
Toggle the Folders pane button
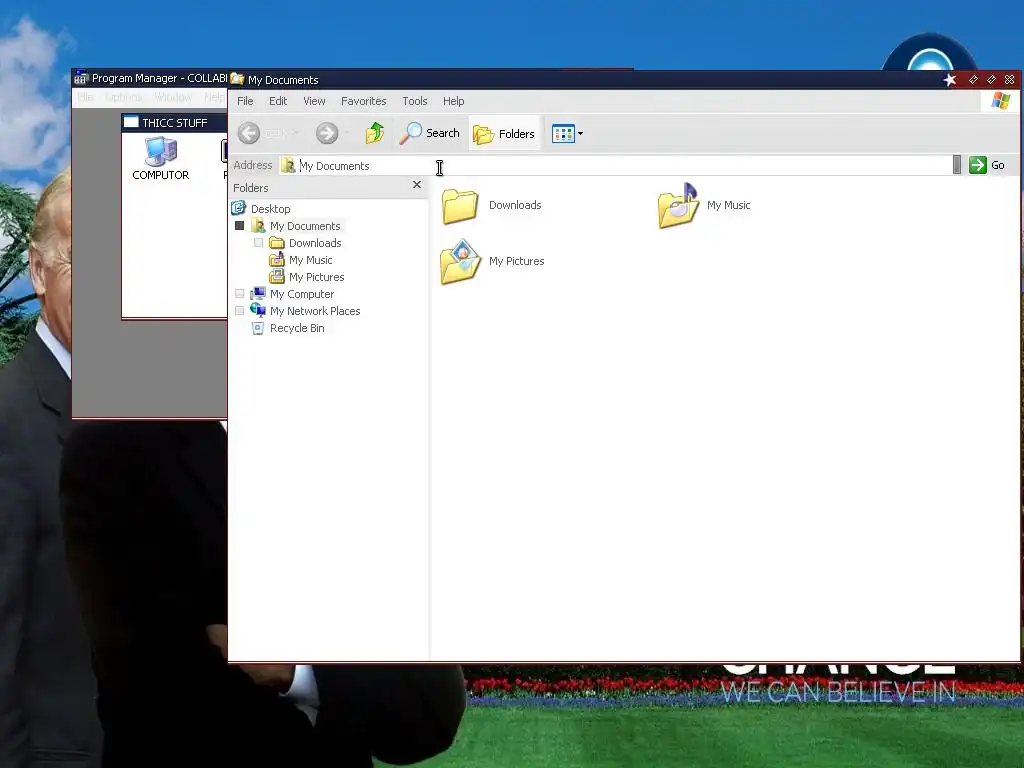coord(504,134)
